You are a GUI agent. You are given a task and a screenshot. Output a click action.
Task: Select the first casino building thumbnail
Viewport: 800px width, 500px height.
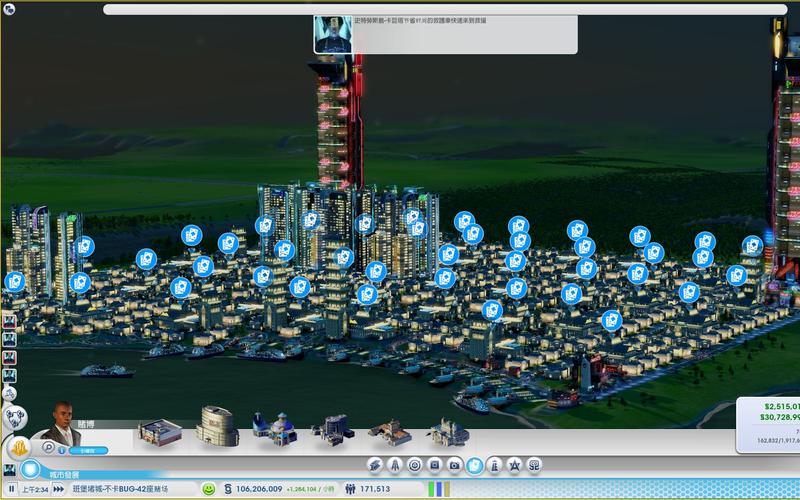tap(155, 432)
